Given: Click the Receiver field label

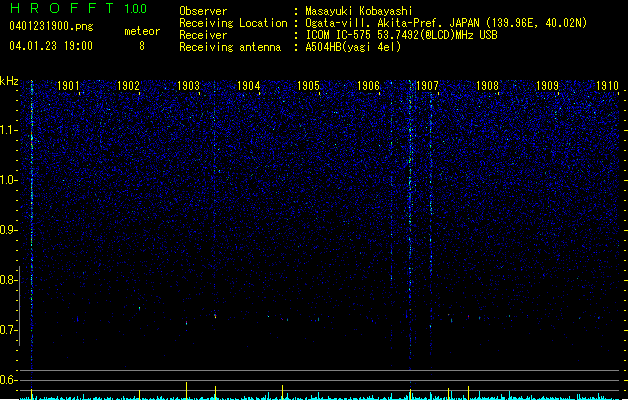Looking at the screenshot, I should [203, 35].
